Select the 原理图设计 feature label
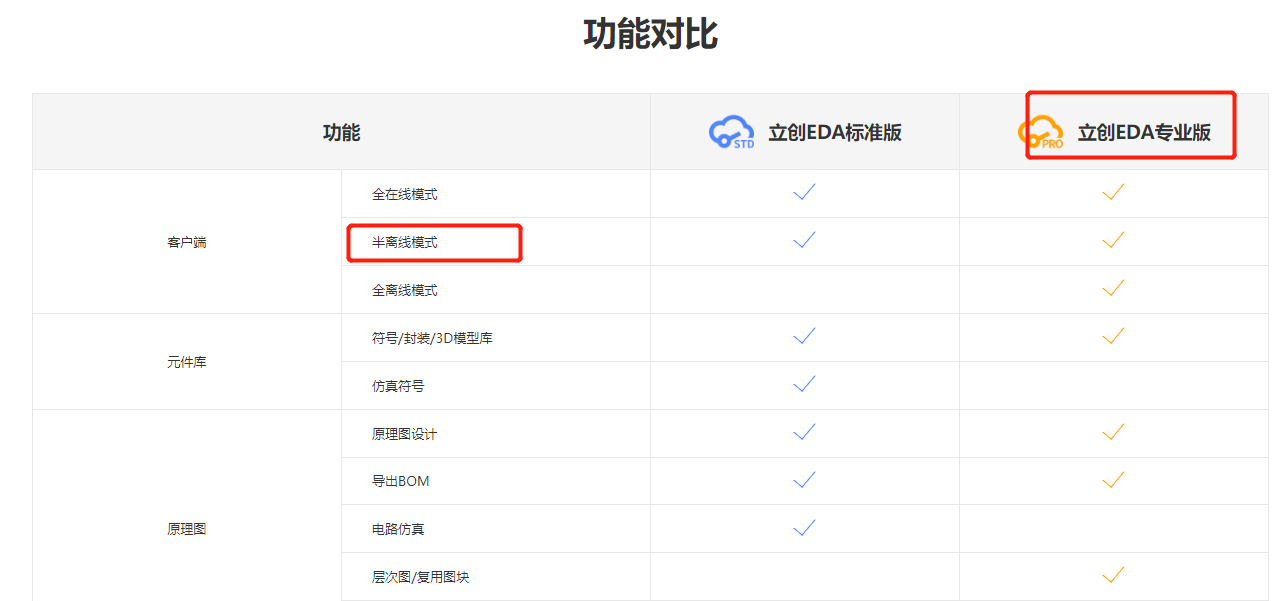This screenshot has height=601, width=1282. point(405,434)
